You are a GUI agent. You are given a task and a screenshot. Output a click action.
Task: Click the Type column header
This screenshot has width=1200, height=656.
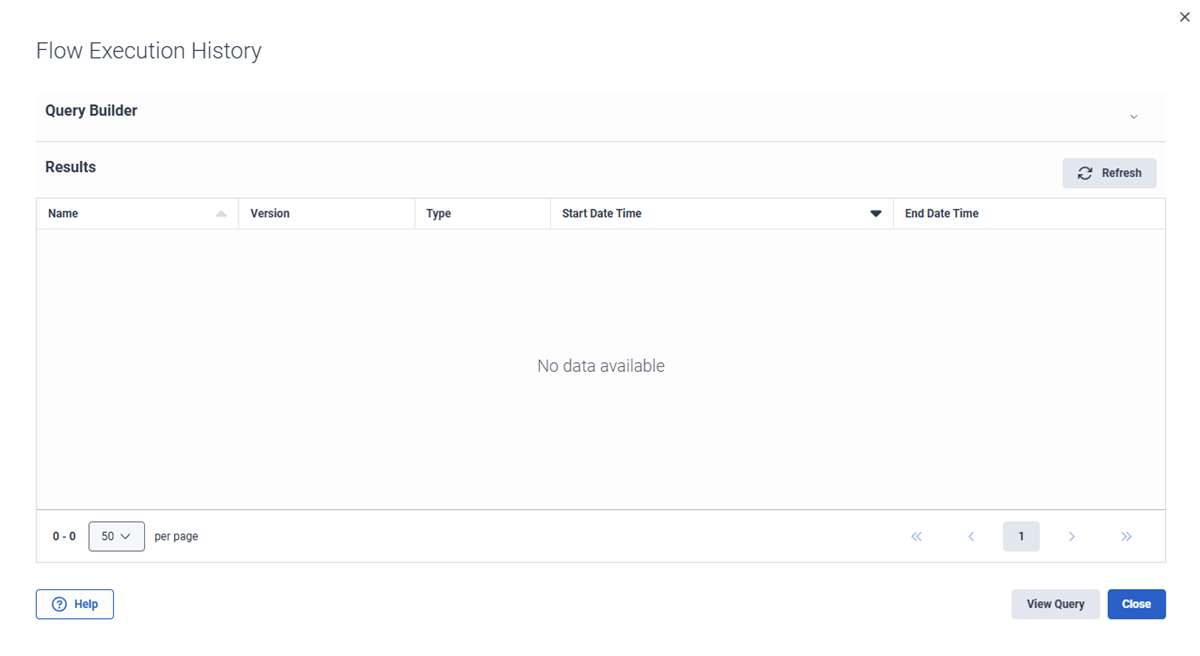click(439, 214)
